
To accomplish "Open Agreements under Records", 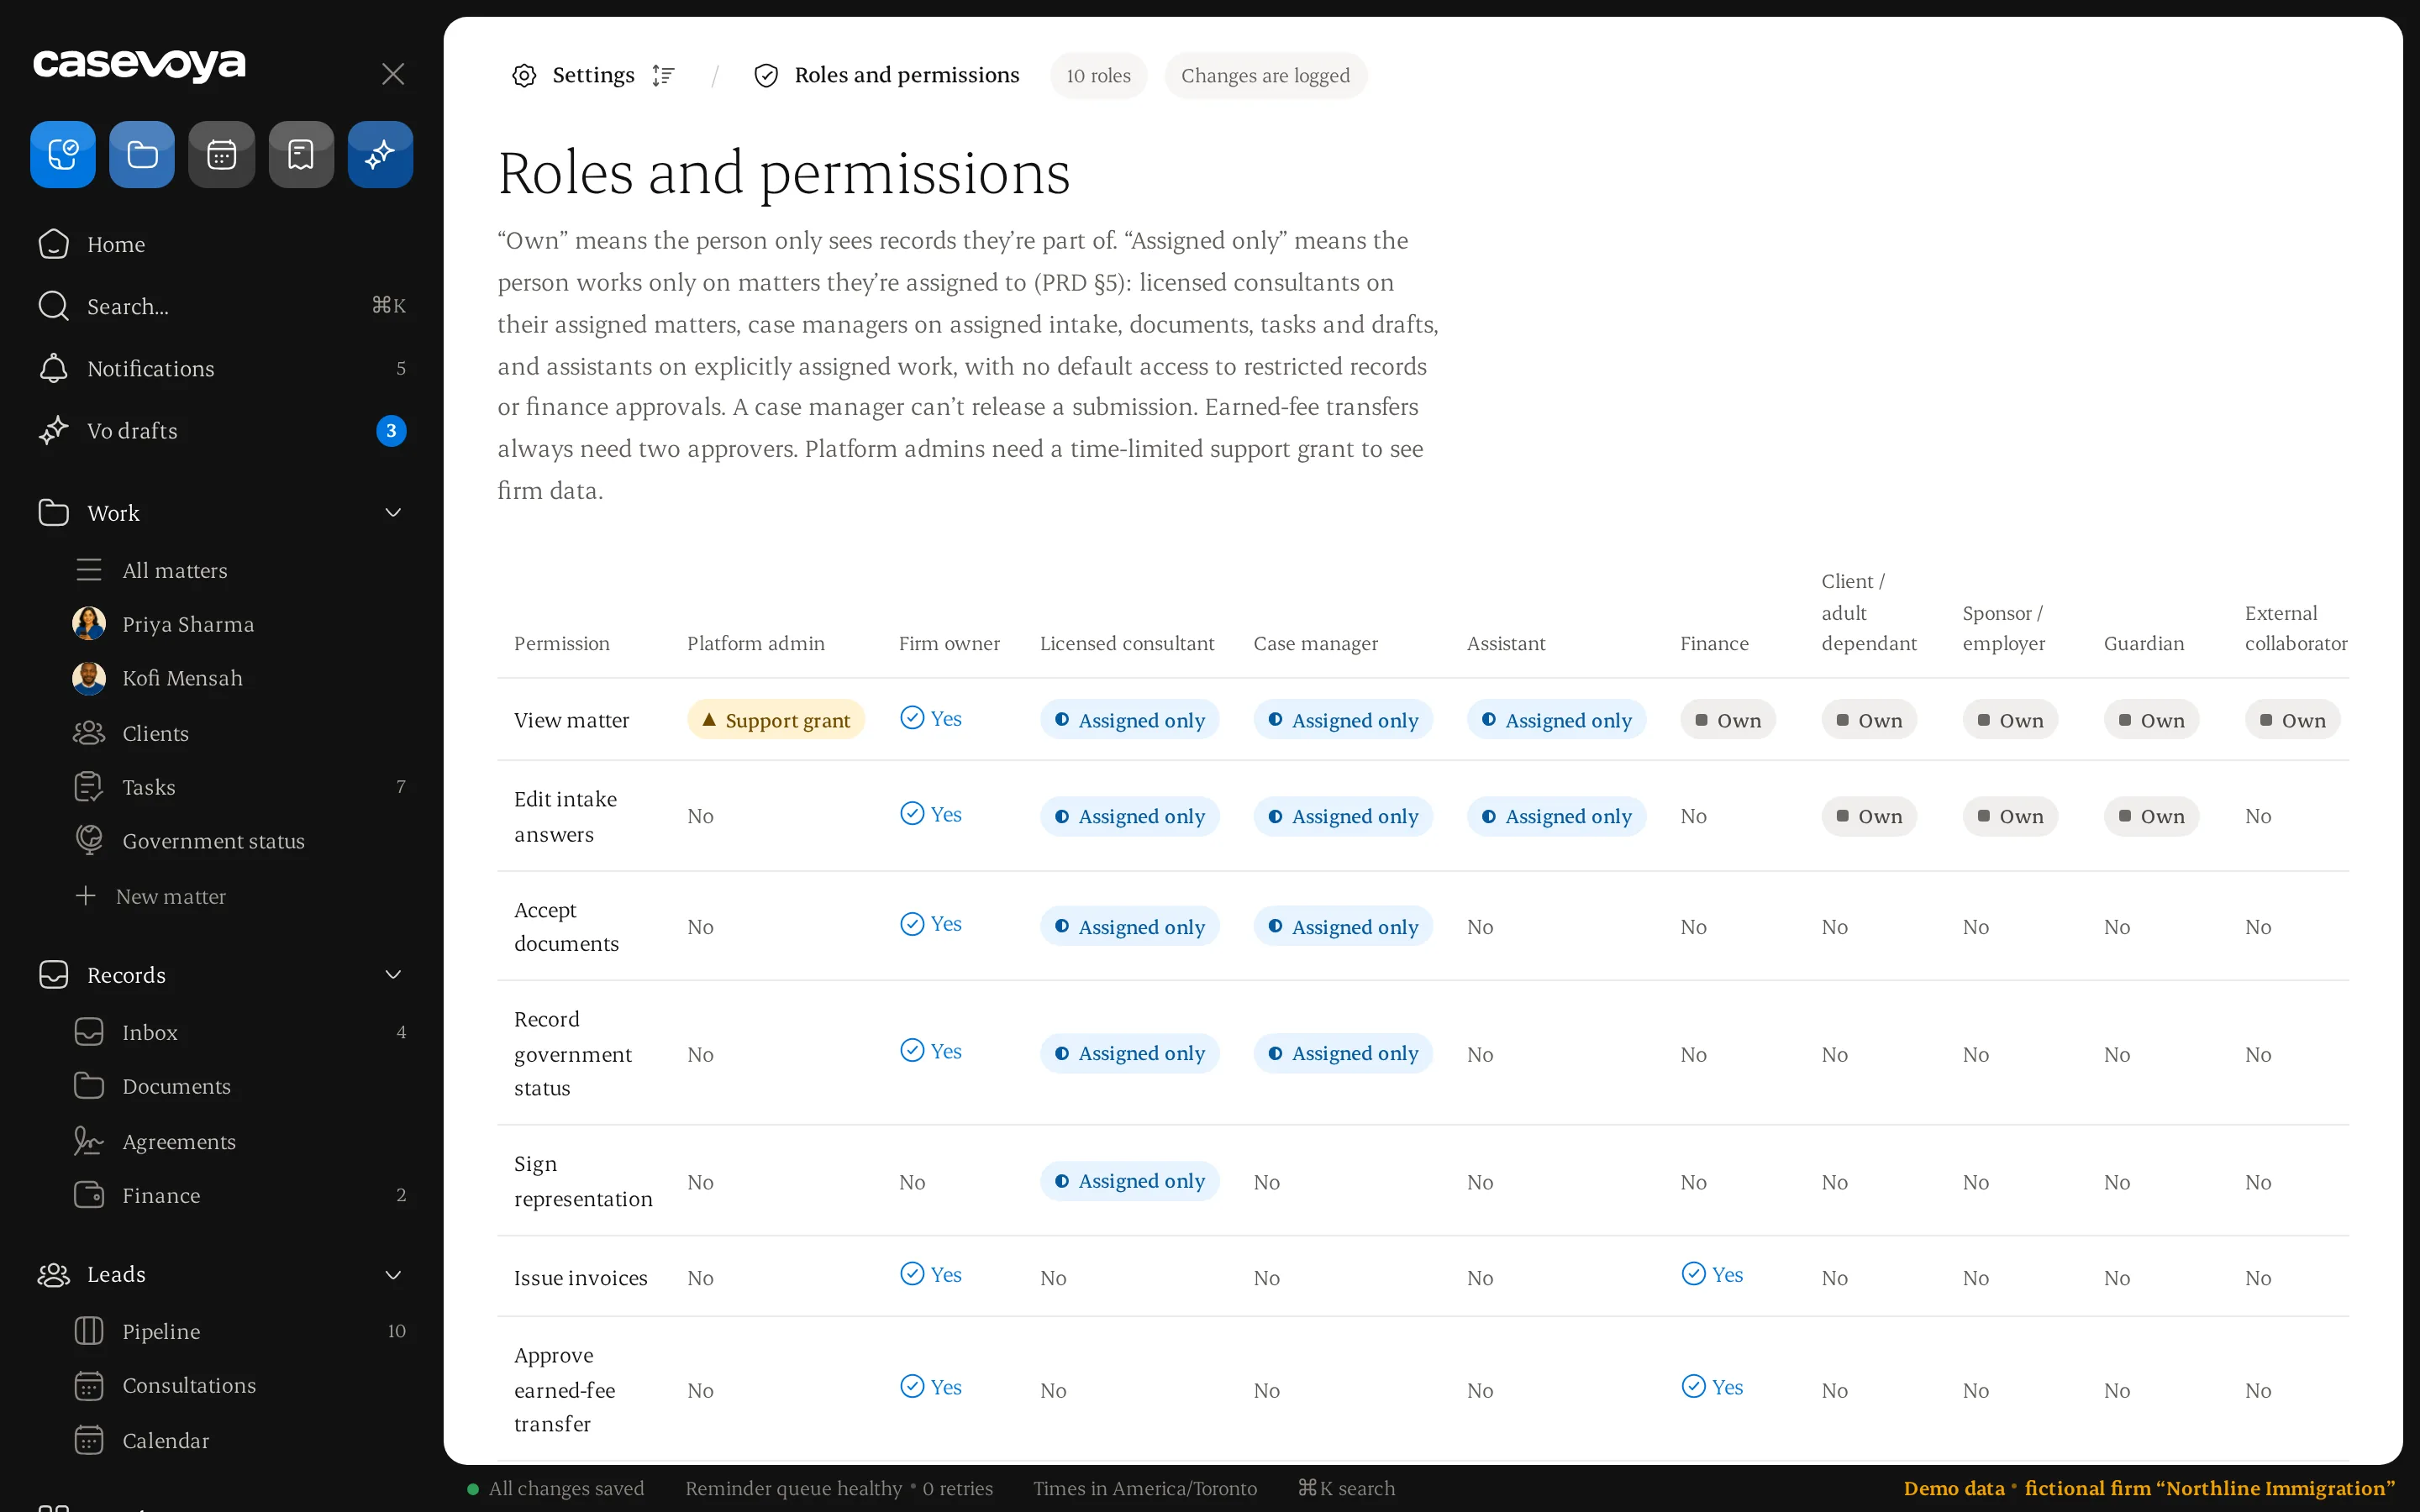I will click(x=240, y=1141).
